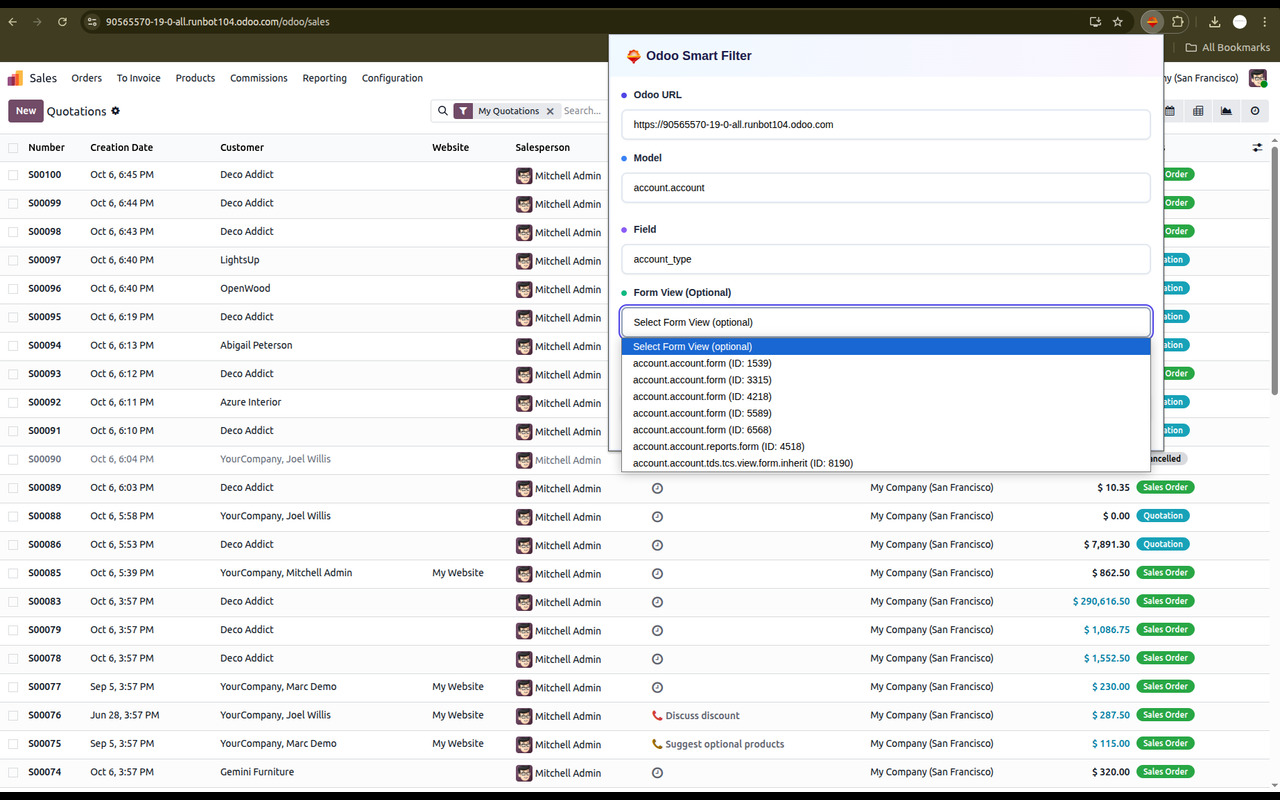
Task: Reload the page
Action: 62,21
